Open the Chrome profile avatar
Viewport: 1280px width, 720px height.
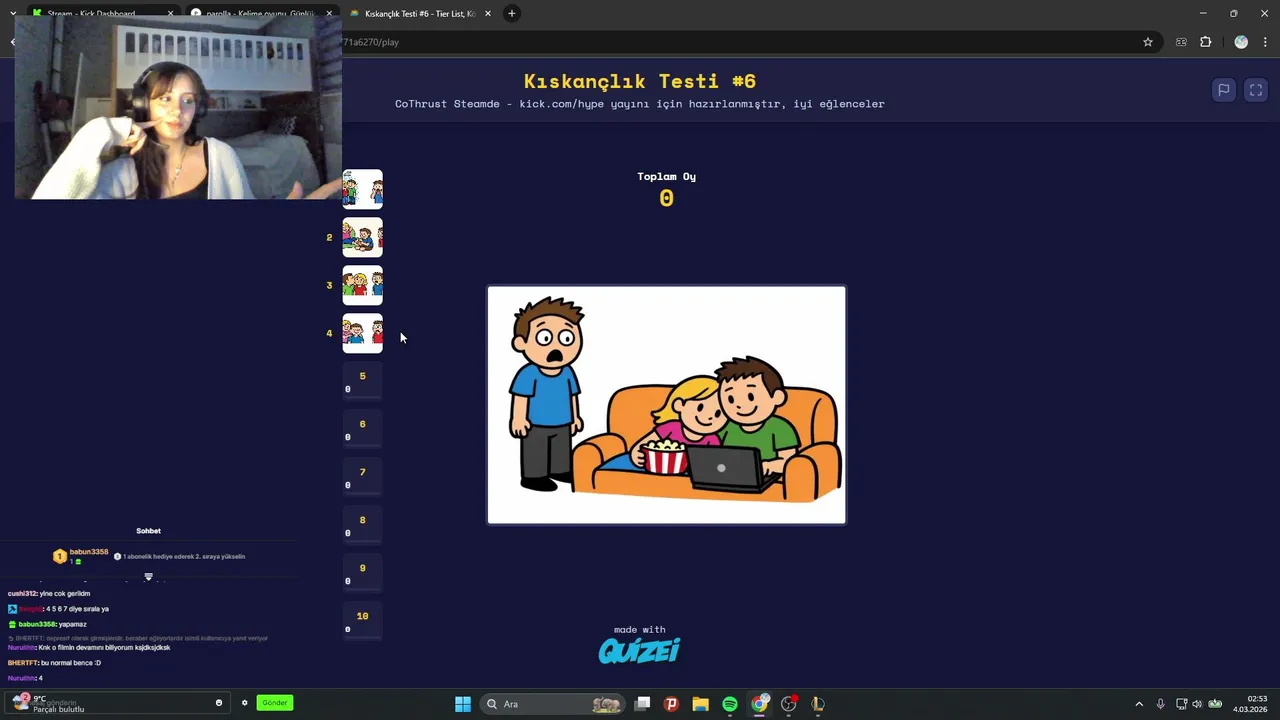(1241, 42)
